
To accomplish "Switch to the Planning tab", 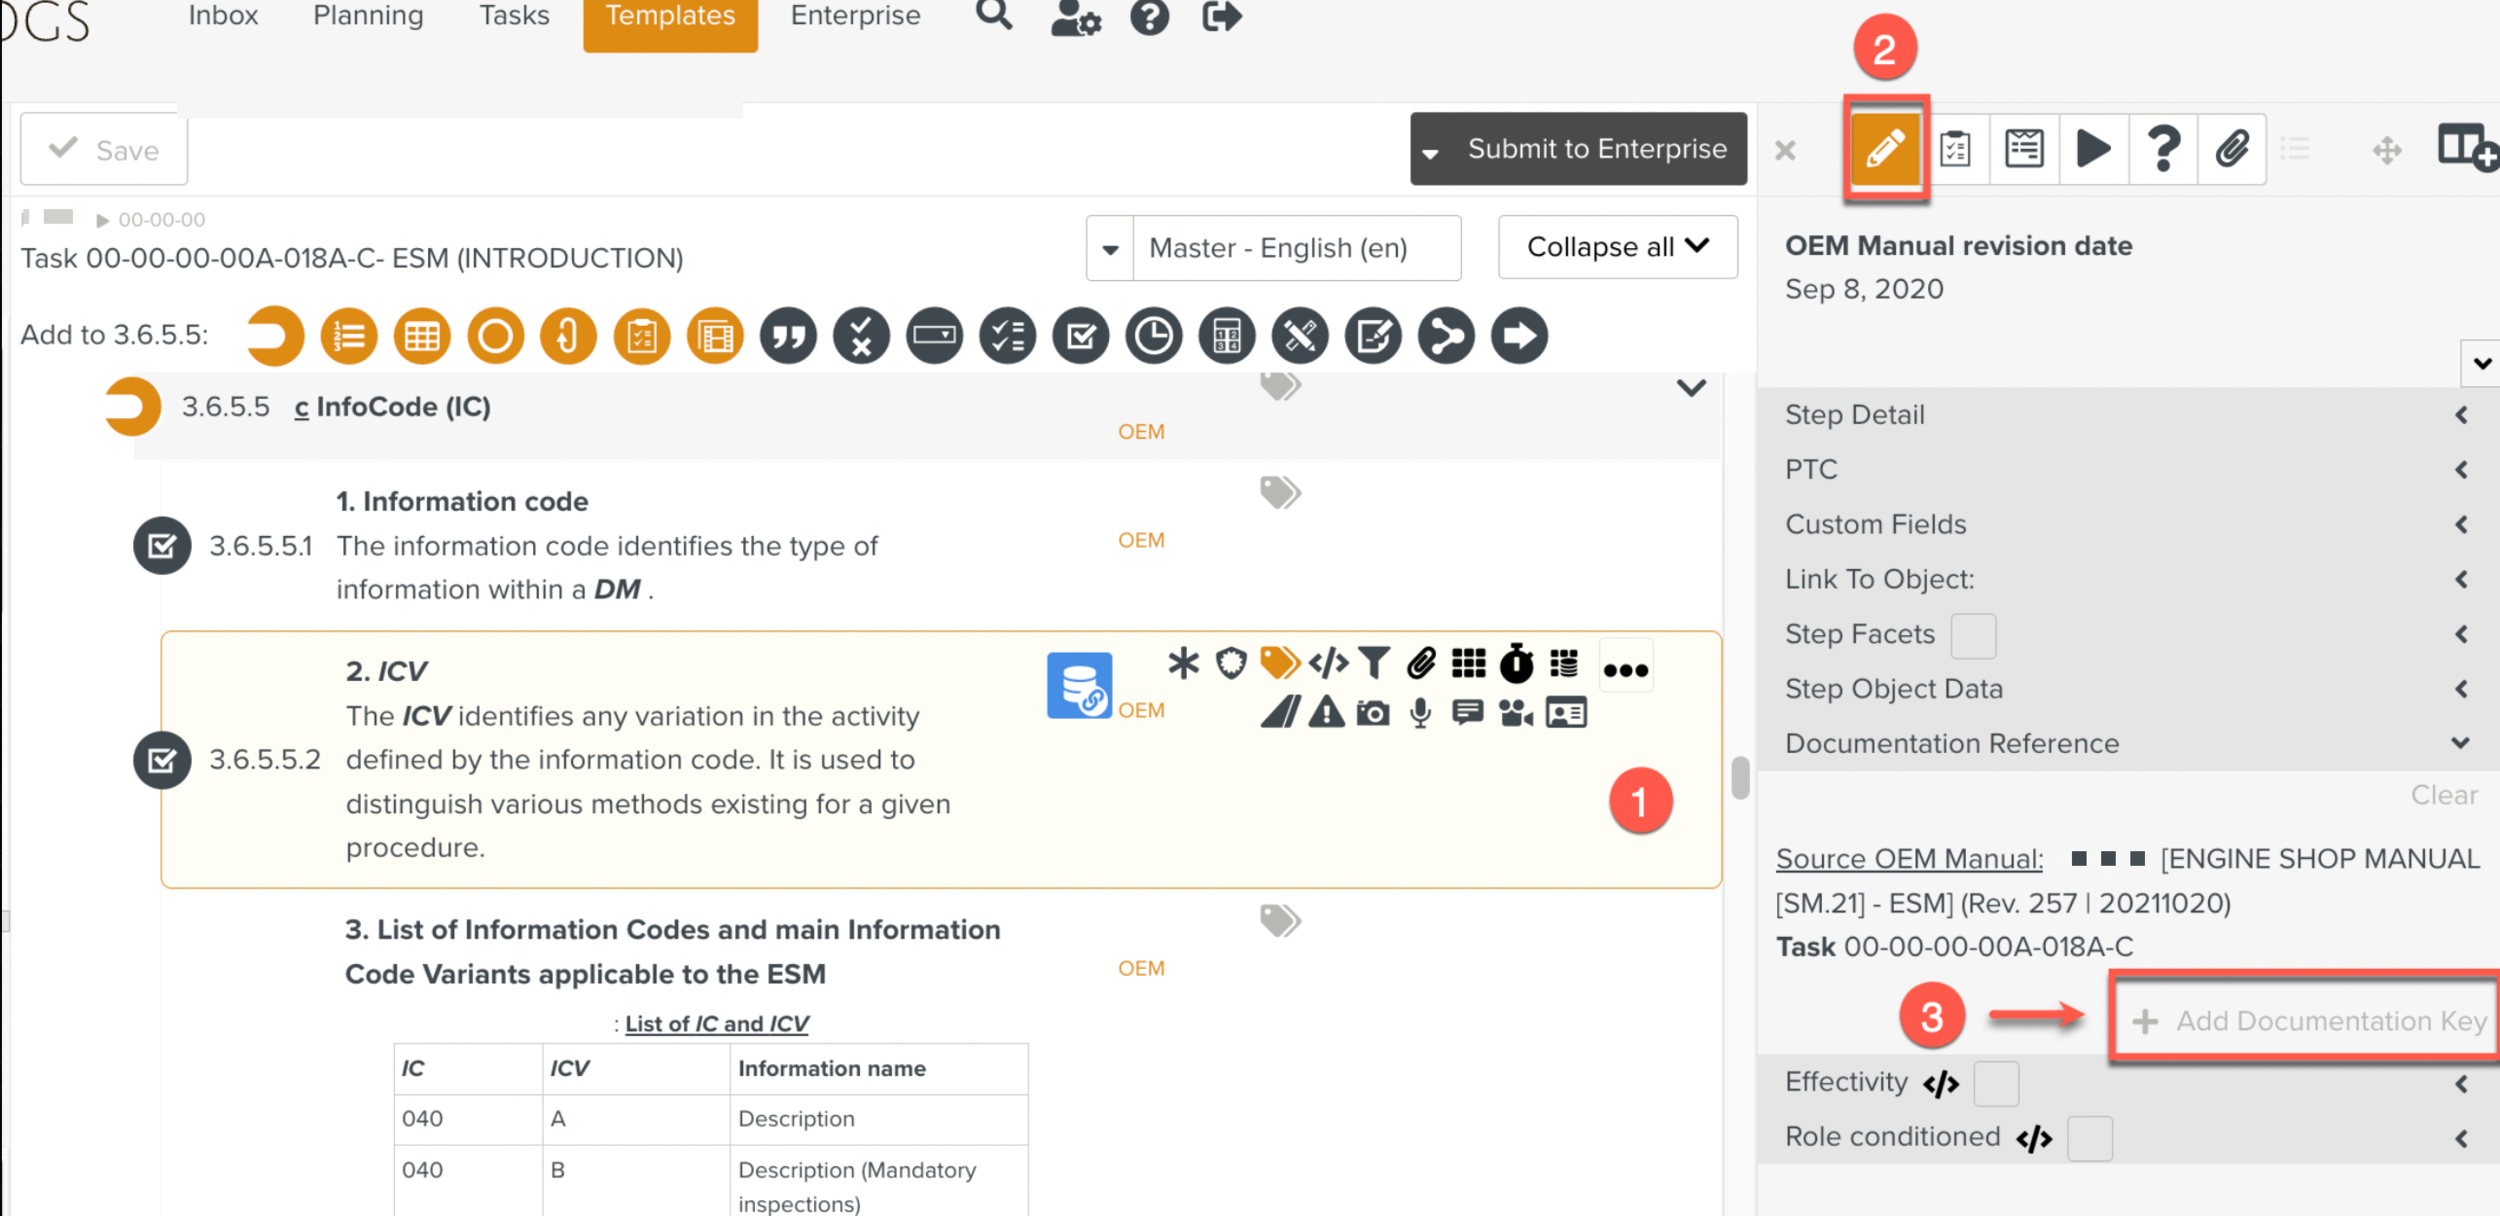I will tap(368, 16).
